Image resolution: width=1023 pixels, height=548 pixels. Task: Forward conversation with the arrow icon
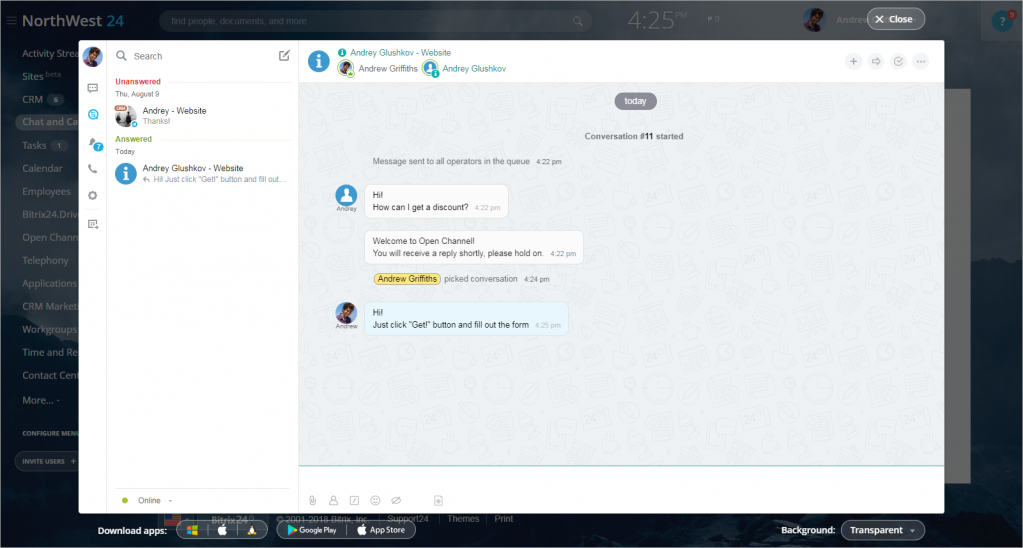876,61
